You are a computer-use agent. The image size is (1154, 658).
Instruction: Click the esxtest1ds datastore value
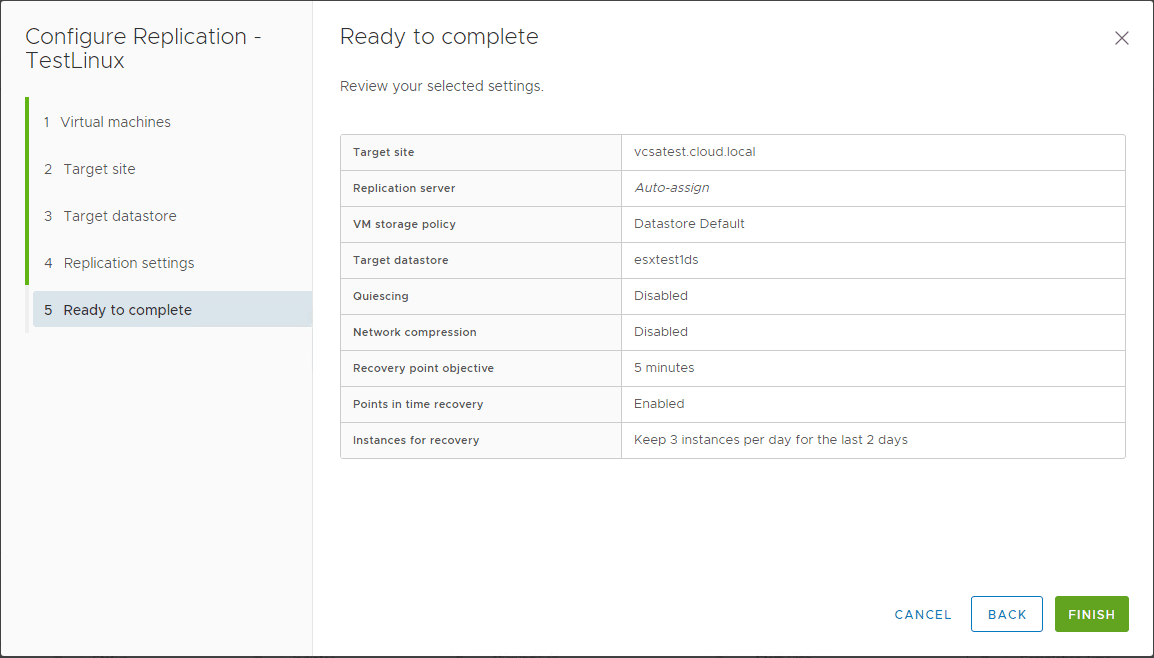[x=667, y=260]
